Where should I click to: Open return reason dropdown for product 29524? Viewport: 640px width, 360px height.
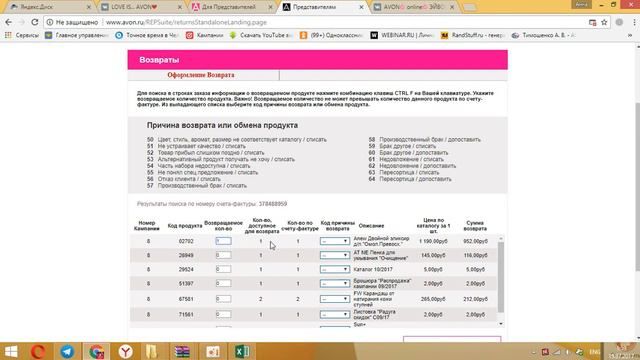pos(335,269)
